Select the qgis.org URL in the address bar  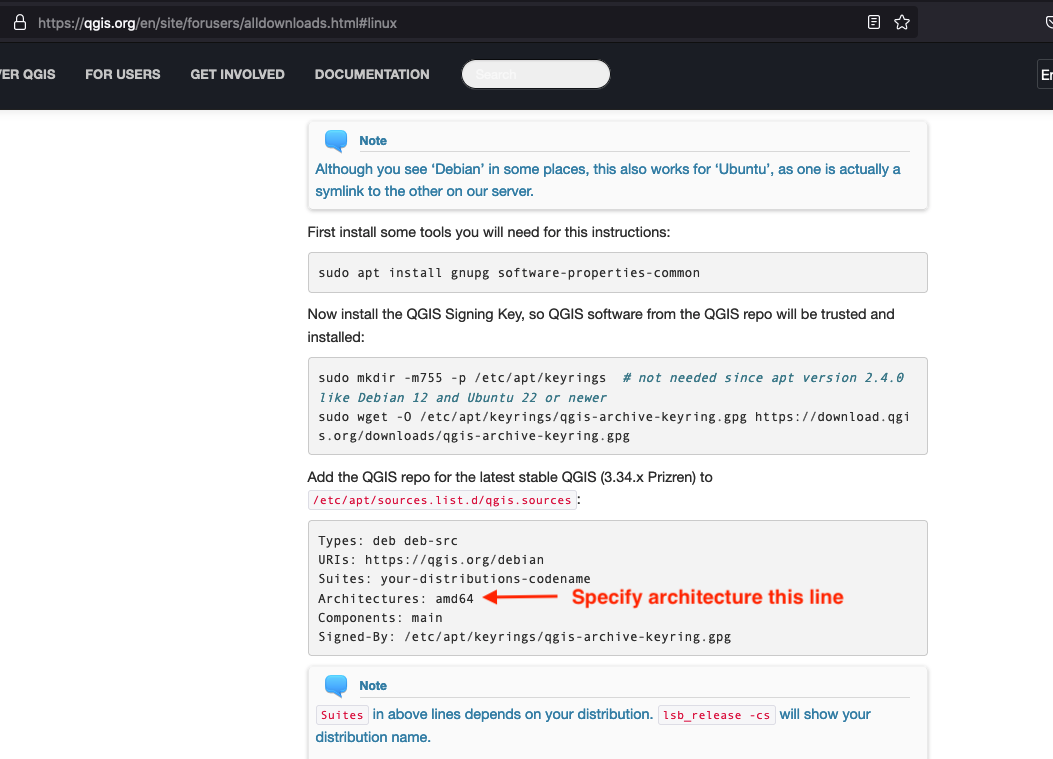(218, 24)
